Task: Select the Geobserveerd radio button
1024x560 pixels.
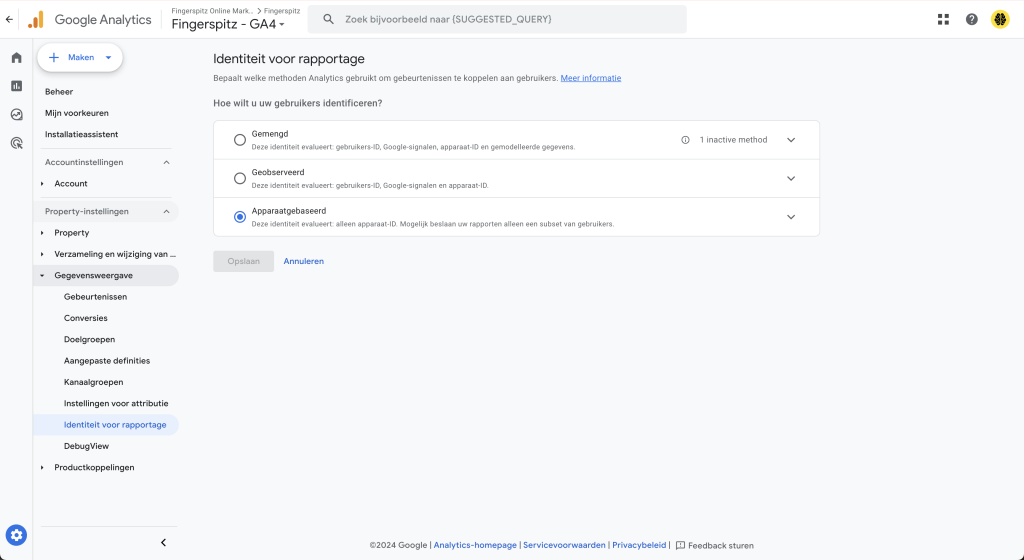Action: click(240, 178)
